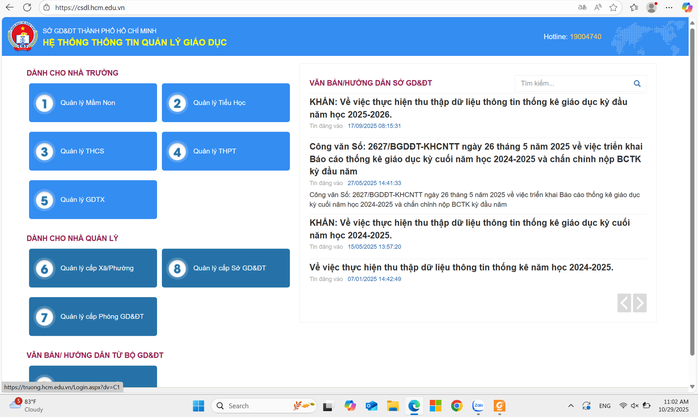Image resolution: width=698 pixels, height=417 pixels.
Task: Go to next news page arrow
Action: (640, 302)
